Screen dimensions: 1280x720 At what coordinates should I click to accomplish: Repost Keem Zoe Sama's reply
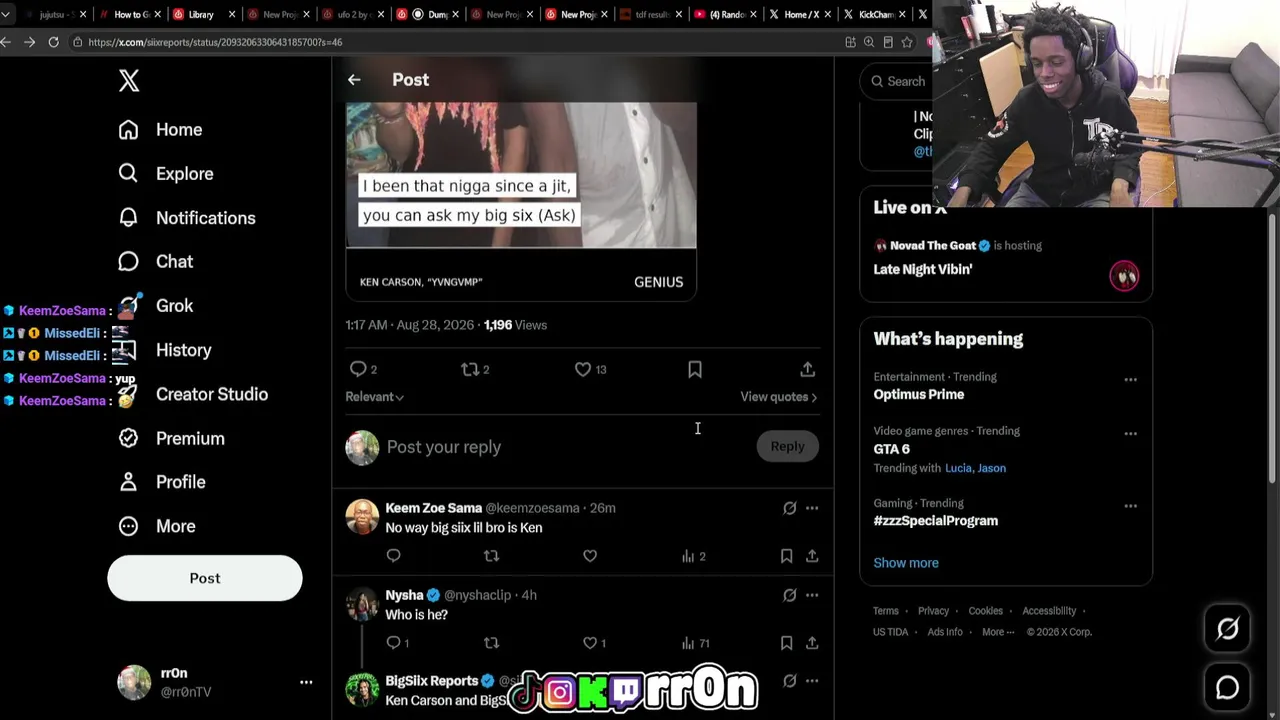491,556
